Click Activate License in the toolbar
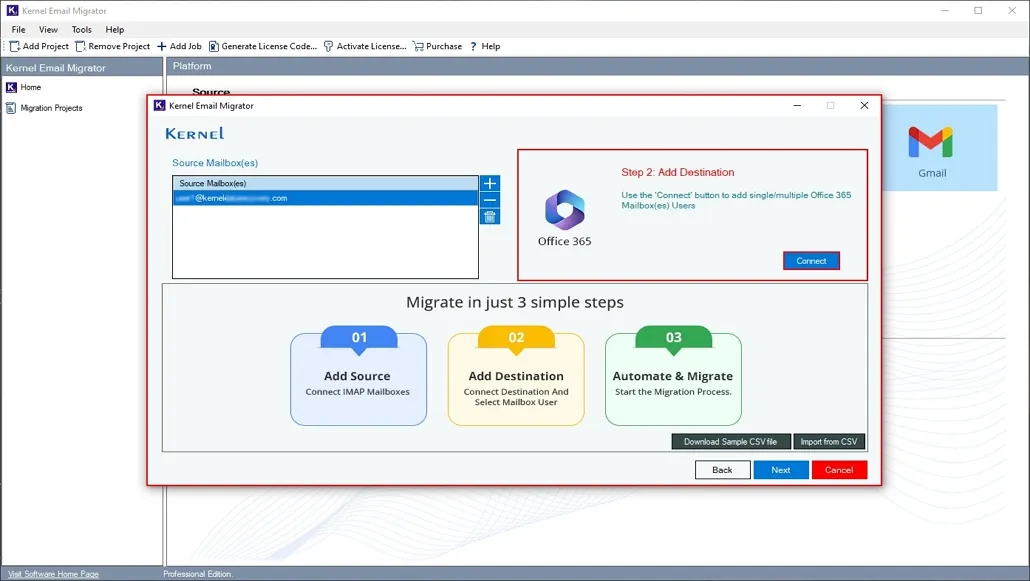 pos(365,46)
